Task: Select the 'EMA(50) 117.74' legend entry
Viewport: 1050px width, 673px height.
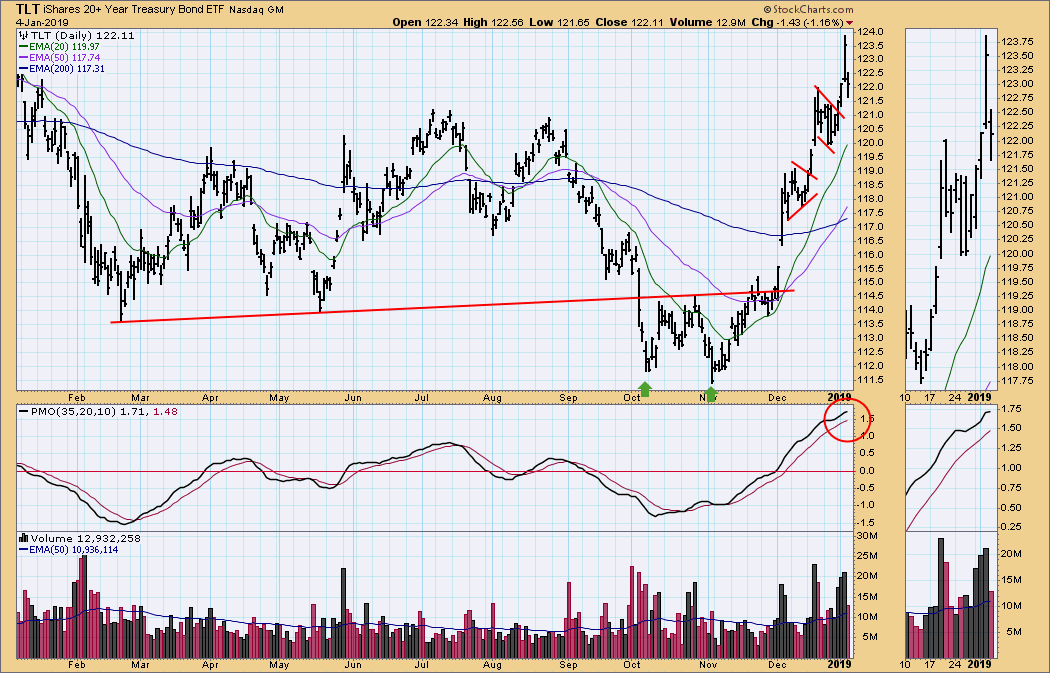Action: point(60,58)
